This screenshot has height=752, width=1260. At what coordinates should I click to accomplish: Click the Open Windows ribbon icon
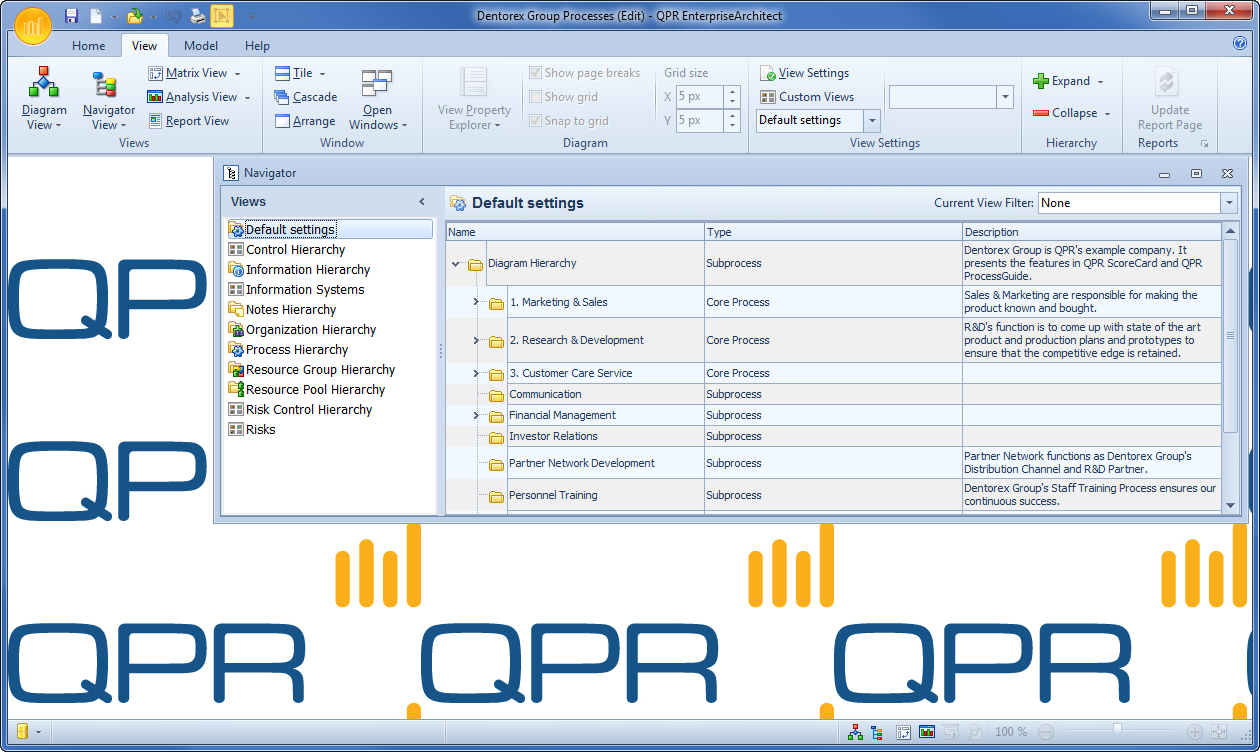[377, 99]
